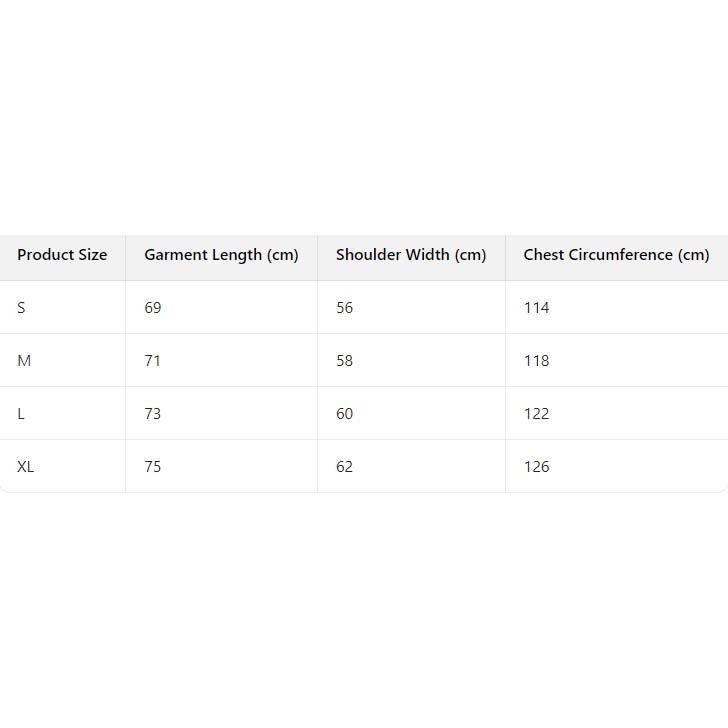
Task: Click shoulder width value 56
Action: (345, 308)
